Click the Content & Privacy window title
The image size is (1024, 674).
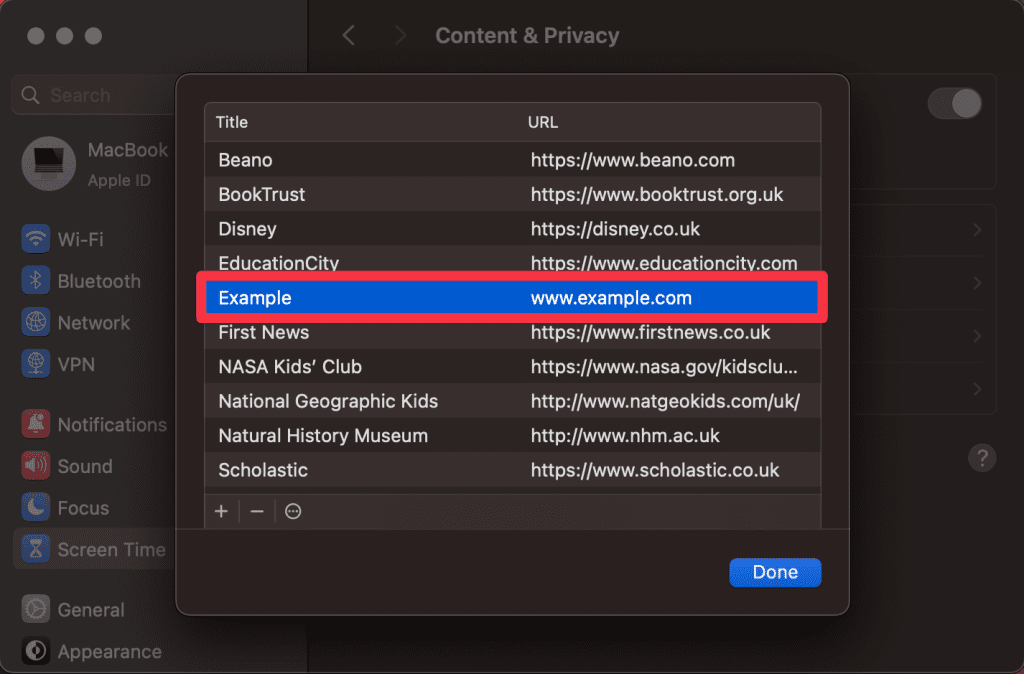tap(527, 35)
